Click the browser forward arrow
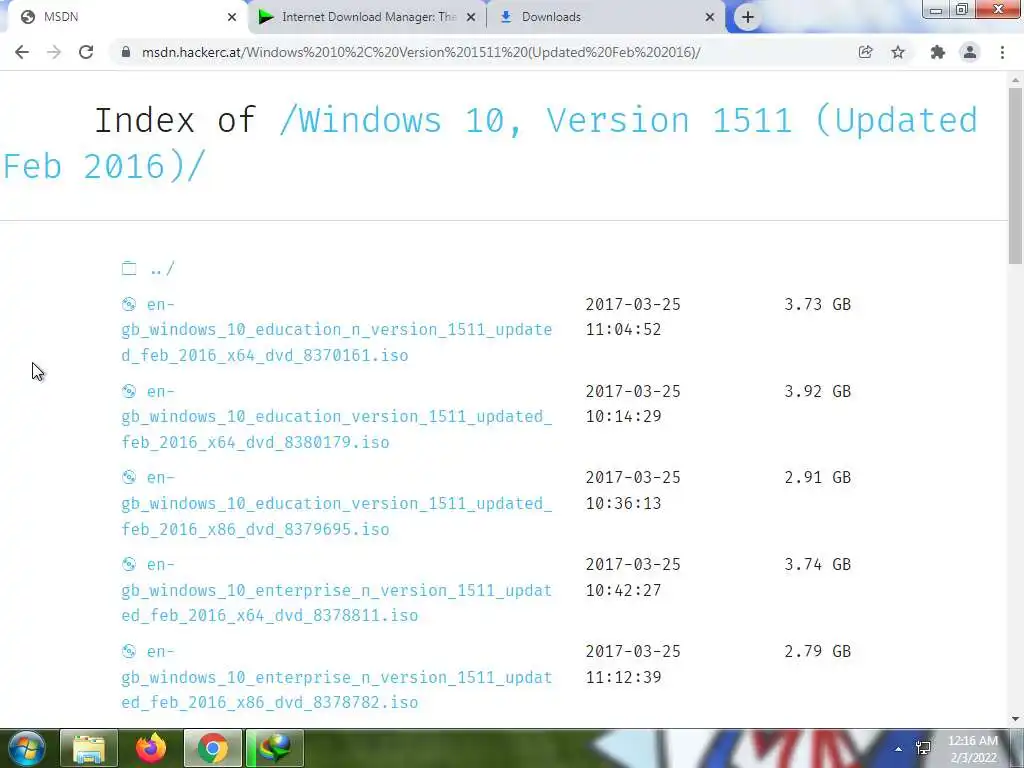 coord(54,52)
